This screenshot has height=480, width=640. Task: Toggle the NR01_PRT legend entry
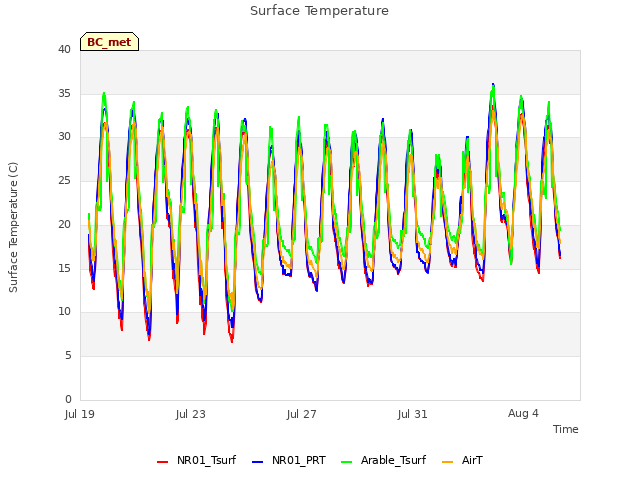(x=289, y=460)
